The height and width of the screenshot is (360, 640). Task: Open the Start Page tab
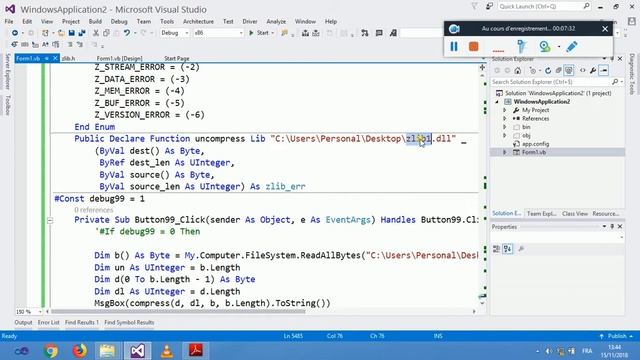[176, 58]
